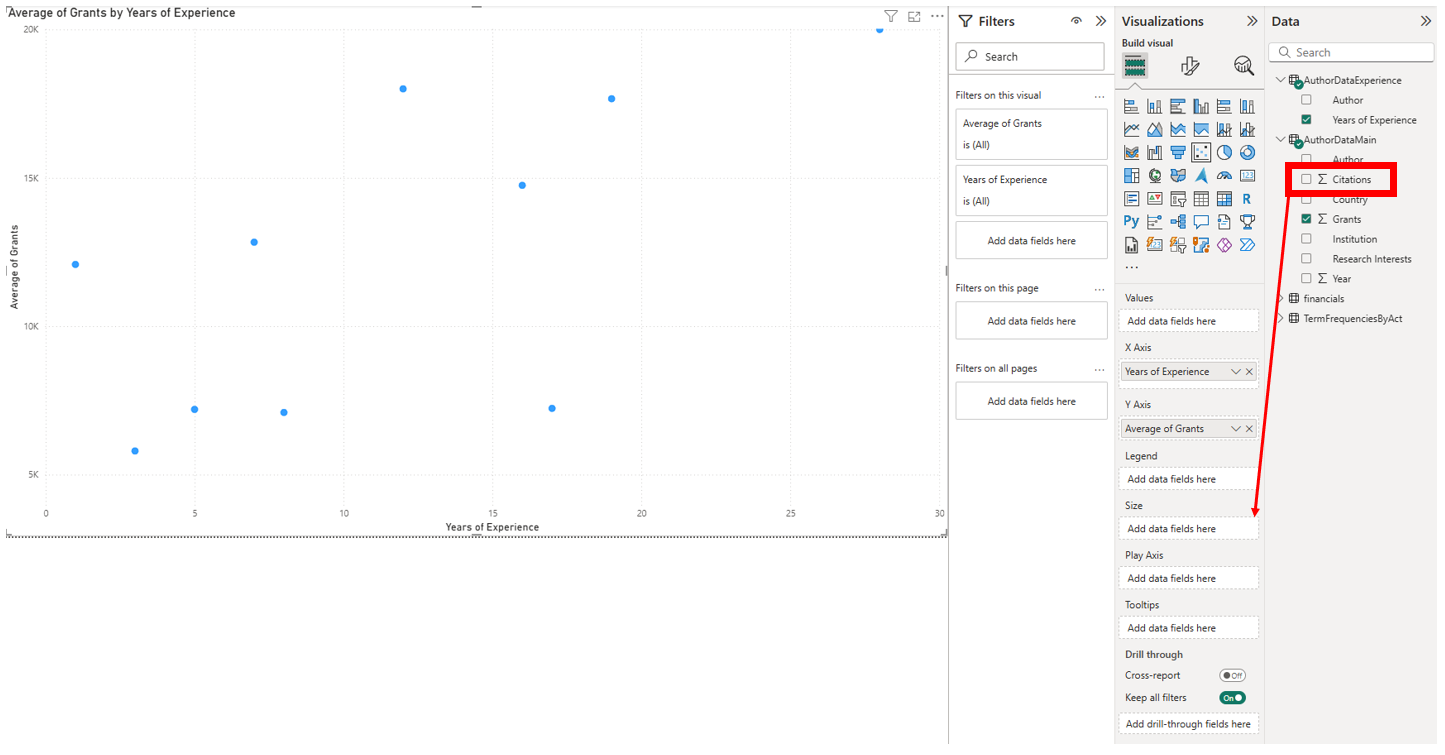Select the area chart visual
This screenshot has height=755, width=1445.
1154,129
